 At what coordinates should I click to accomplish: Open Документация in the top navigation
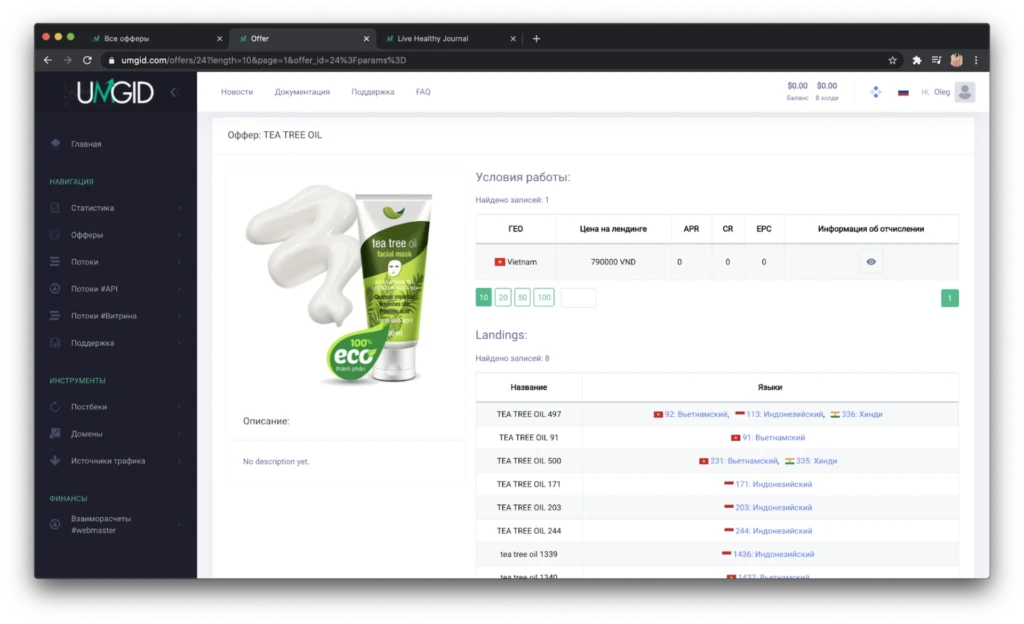tap(302, 92)
